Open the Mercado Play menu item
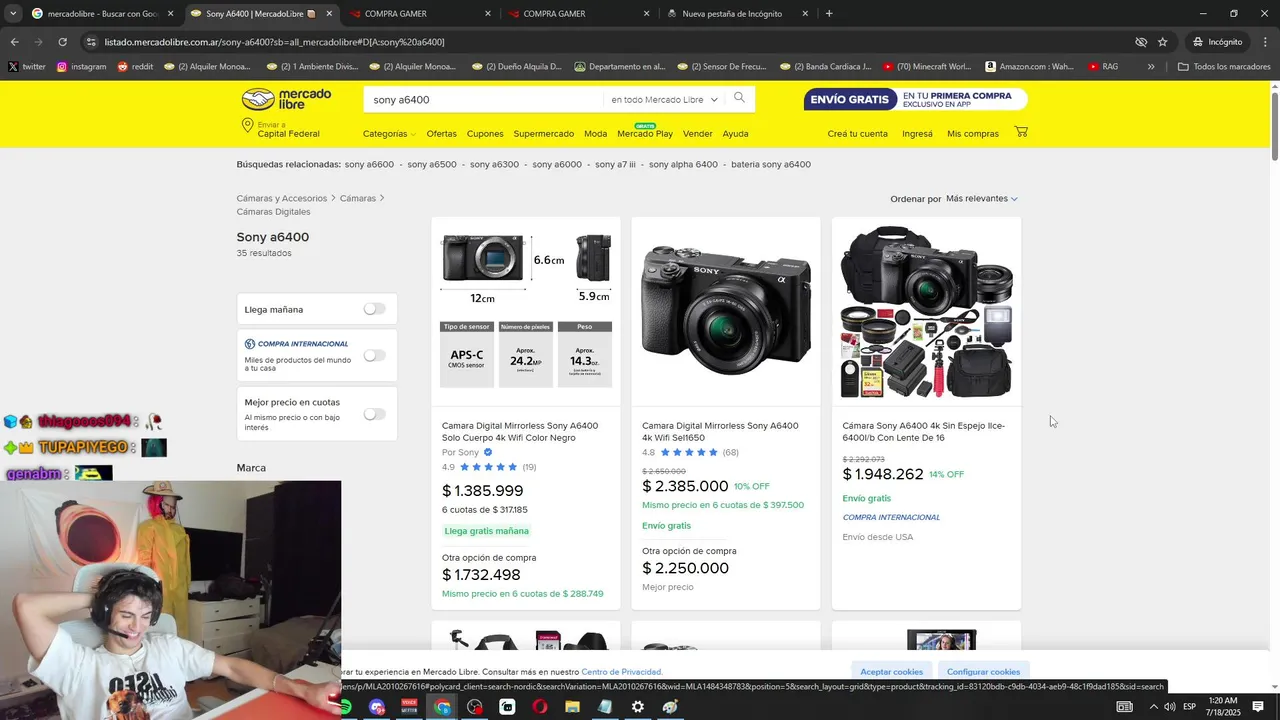The width and height of the screenshot is (1280, 720). (x=645, y=134)
